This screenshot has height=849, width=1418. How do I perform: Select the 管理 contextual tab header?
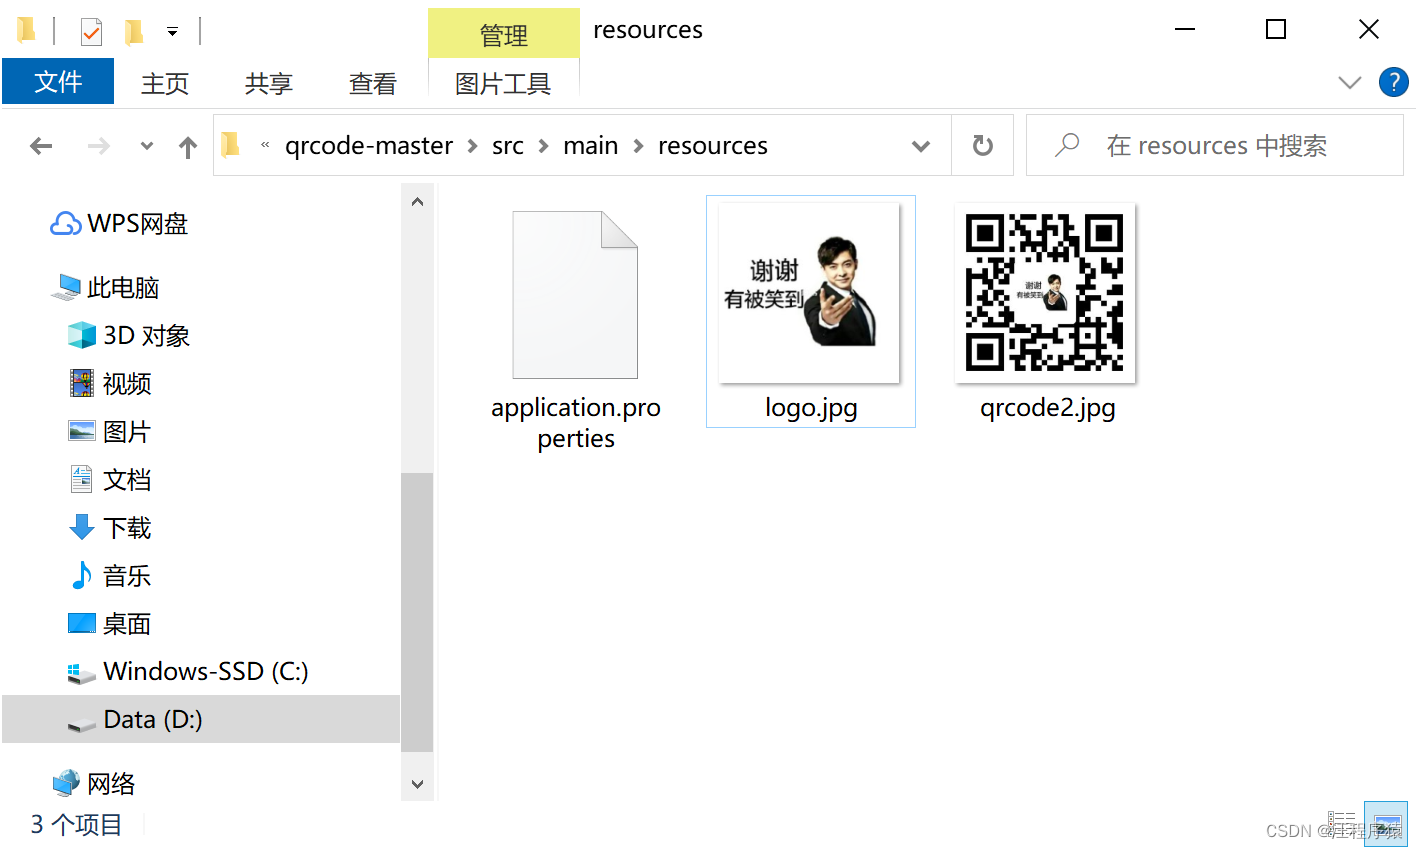click(x=504, y=35)
